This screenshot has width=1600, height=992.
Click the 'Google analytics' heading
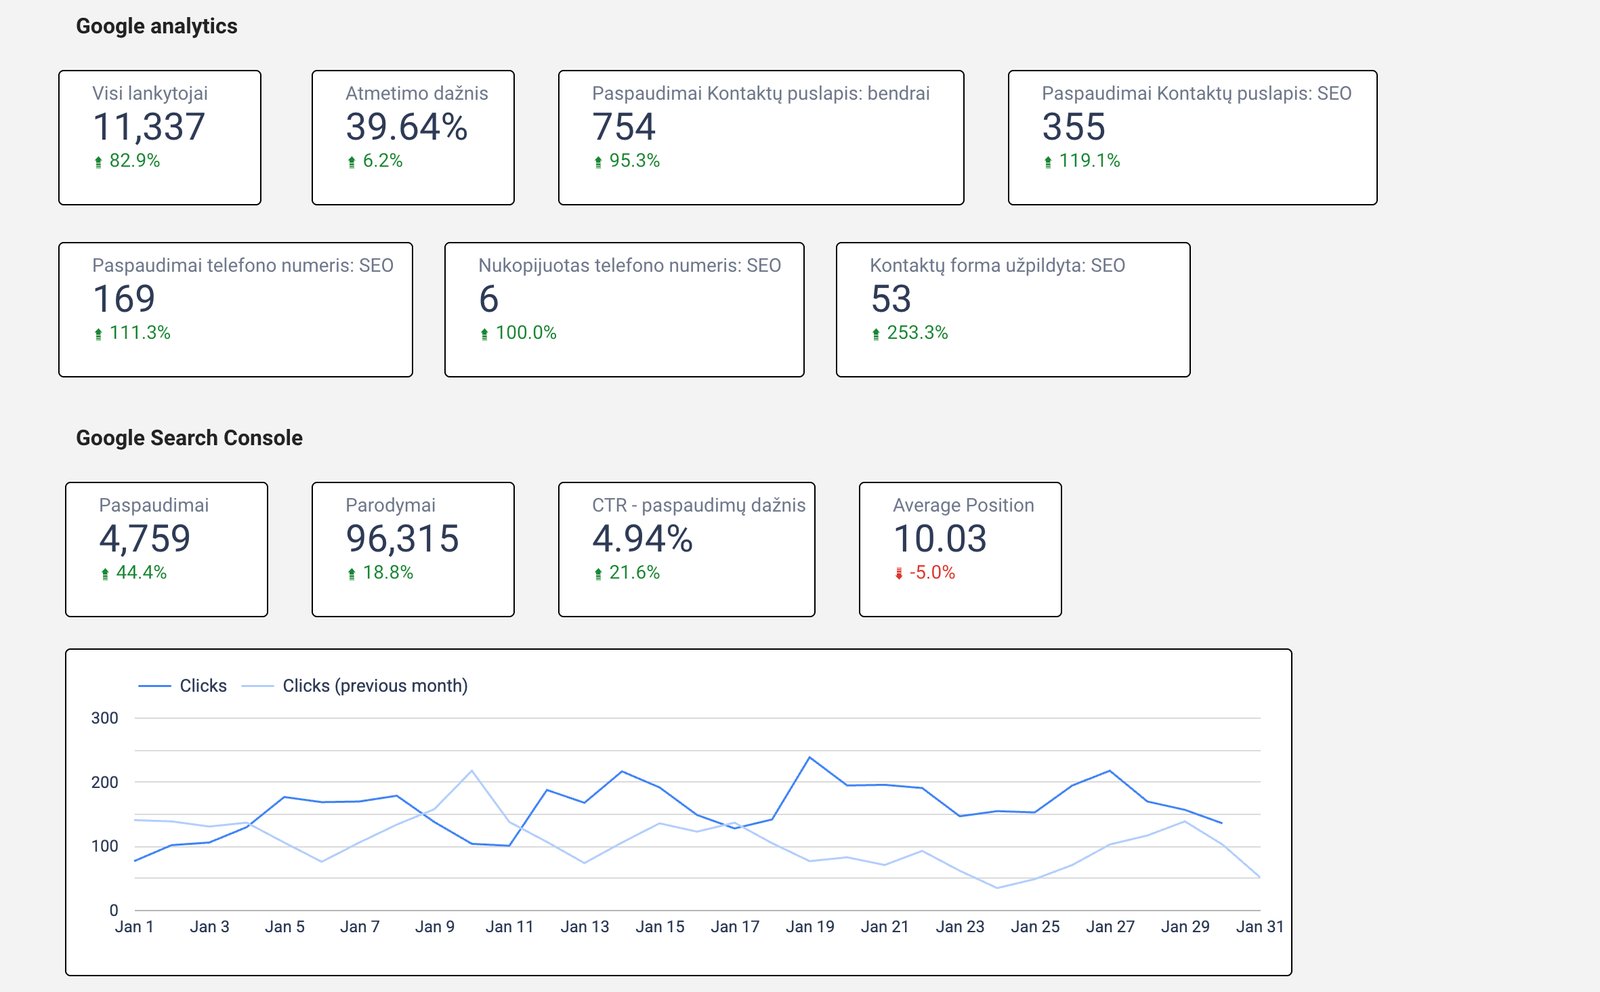point(157,26)
